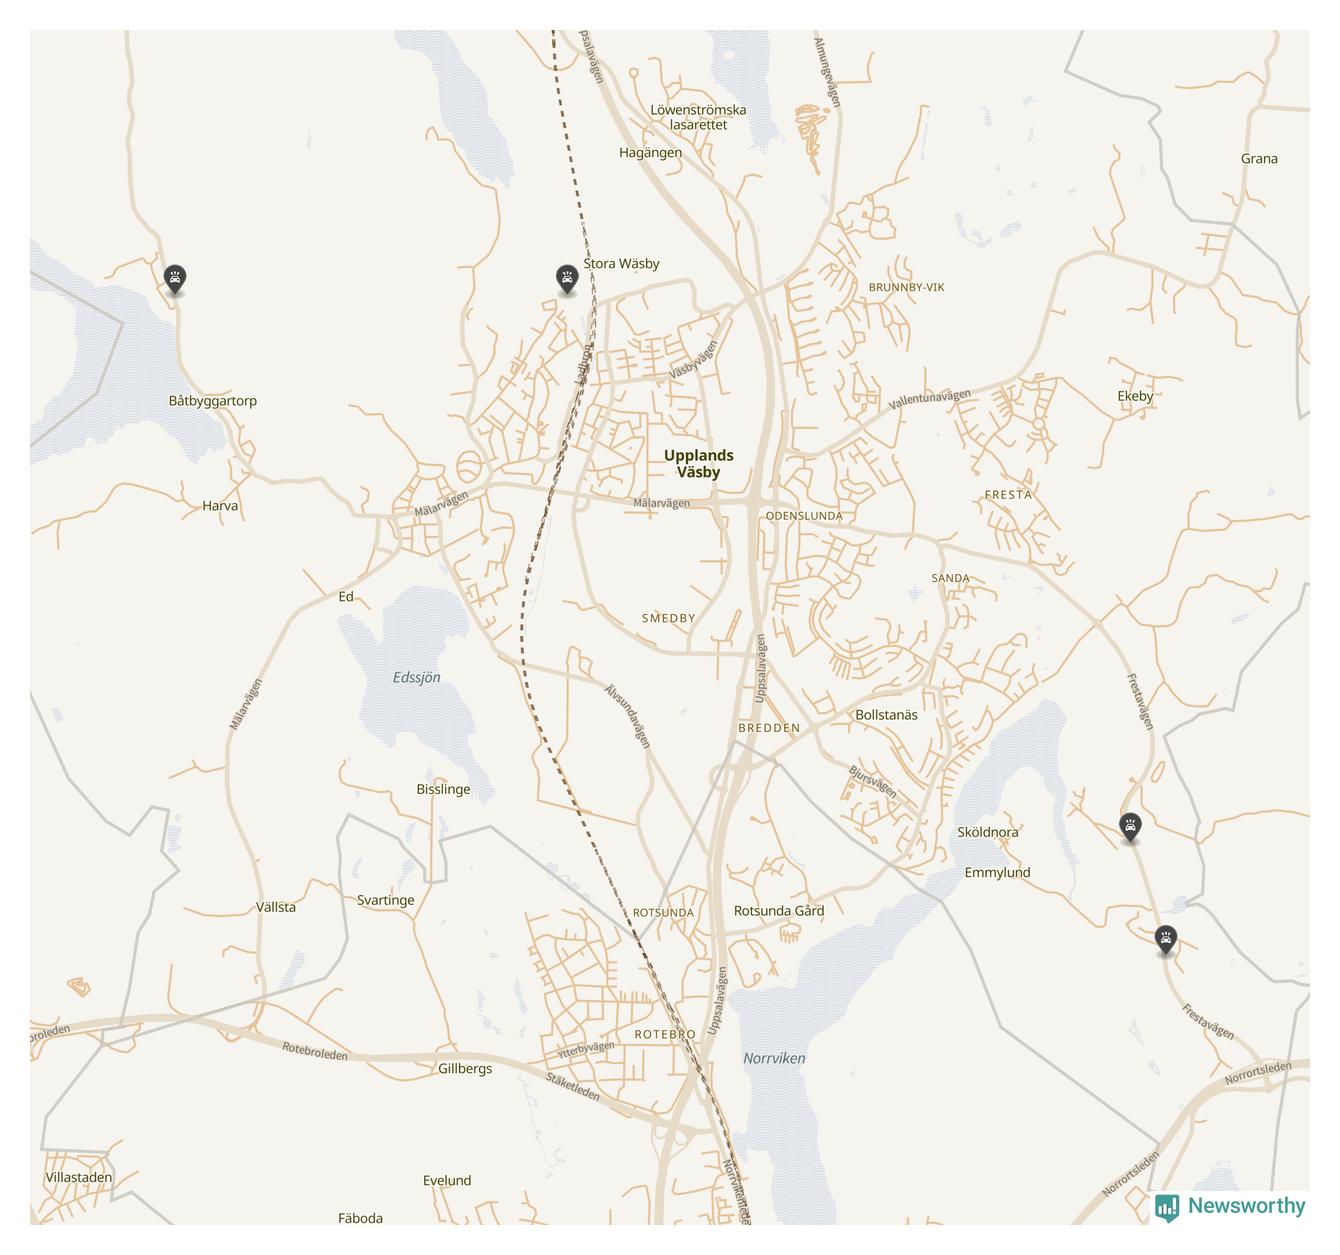
Task: Click the Vallentunavägen road label
Action: tap(930, 400)
